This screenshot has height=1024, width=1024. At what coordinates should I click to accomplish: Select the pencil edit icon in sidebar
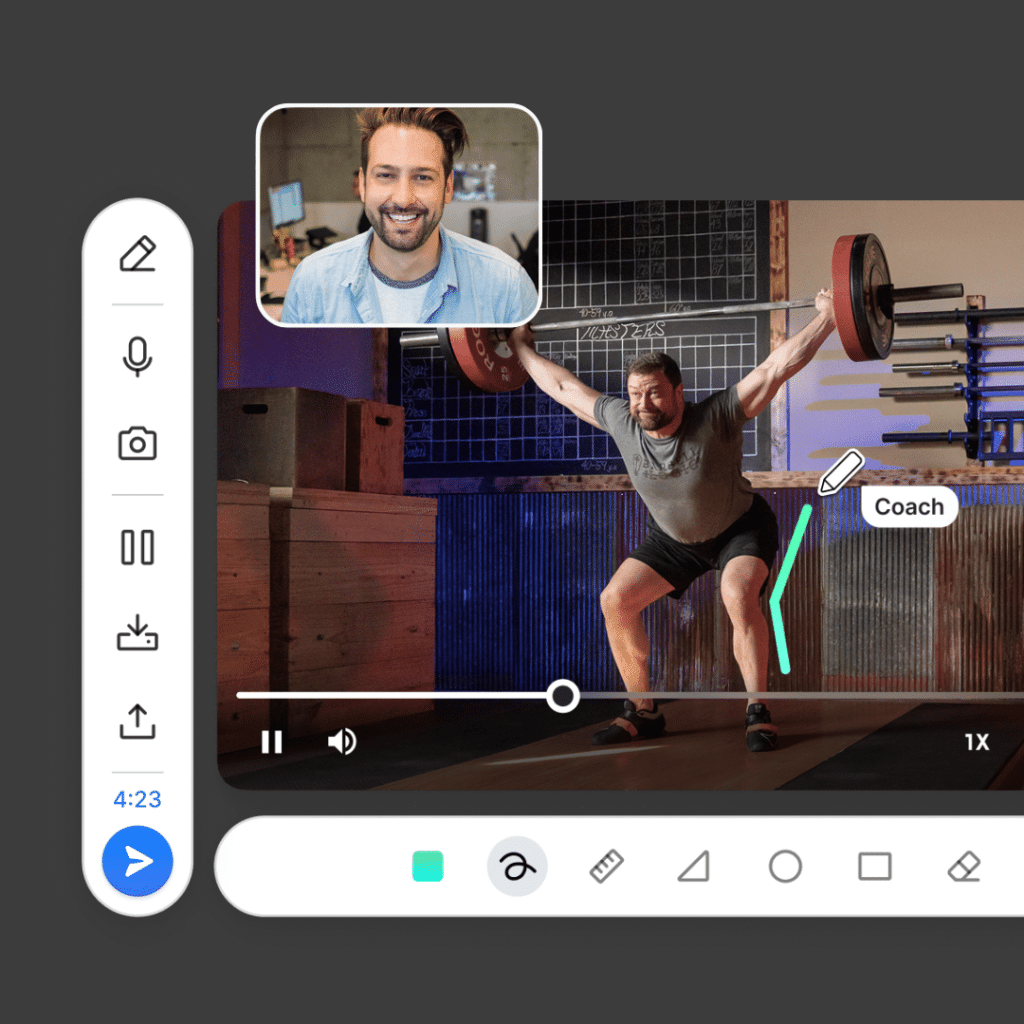[137, 254]
